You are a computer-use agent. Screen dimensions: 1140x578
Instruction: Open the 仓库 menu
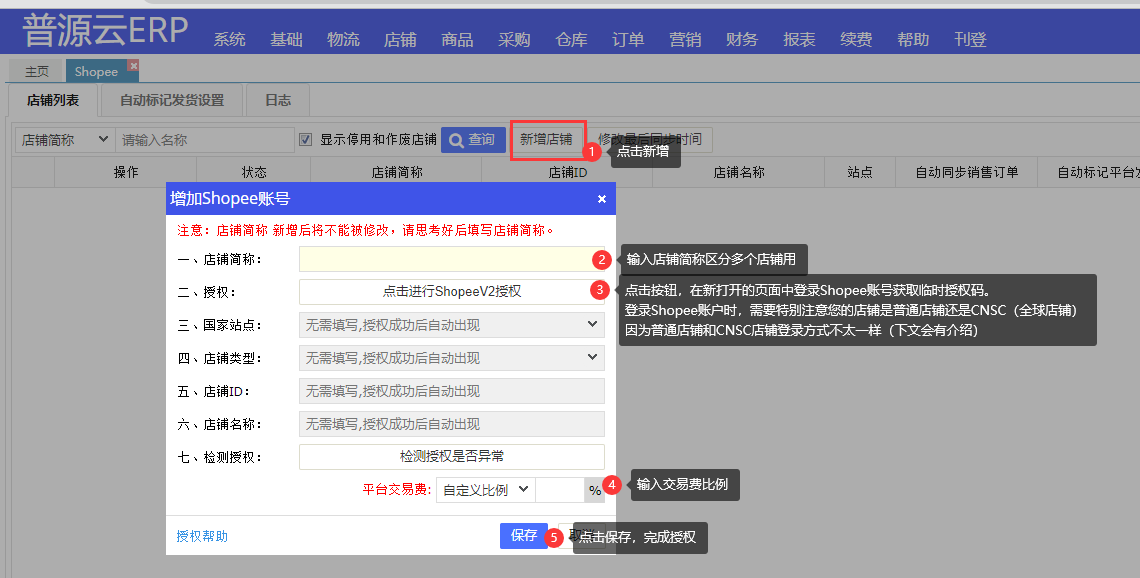point(571,39)
